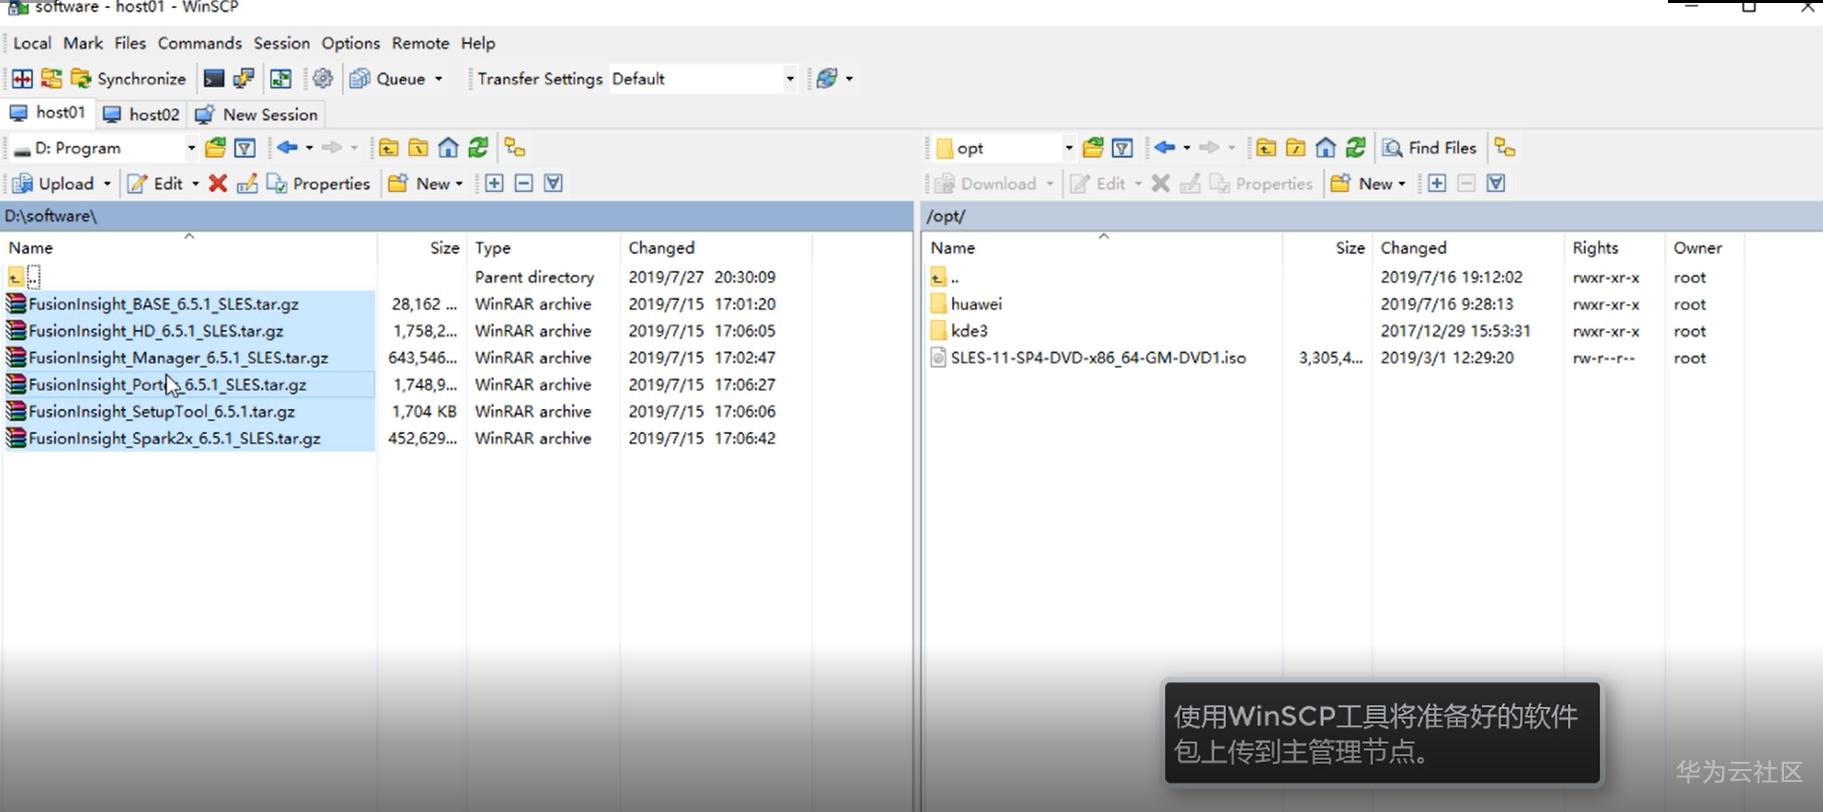
Task: Refresh the remote panel
Action: pyautogui.click(x=1355, y=148)
